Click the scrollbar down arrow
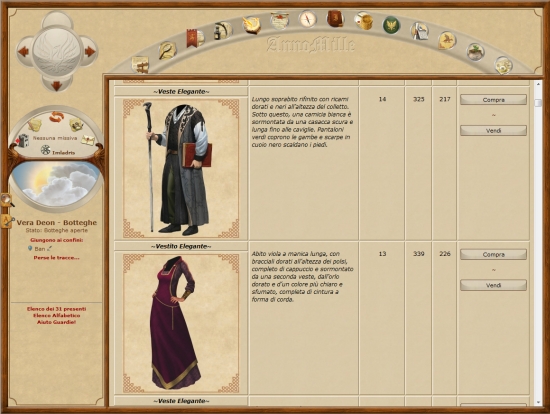The width and height of the screenshot is (550, 414). pyautogui.click(x=538, y=402)
